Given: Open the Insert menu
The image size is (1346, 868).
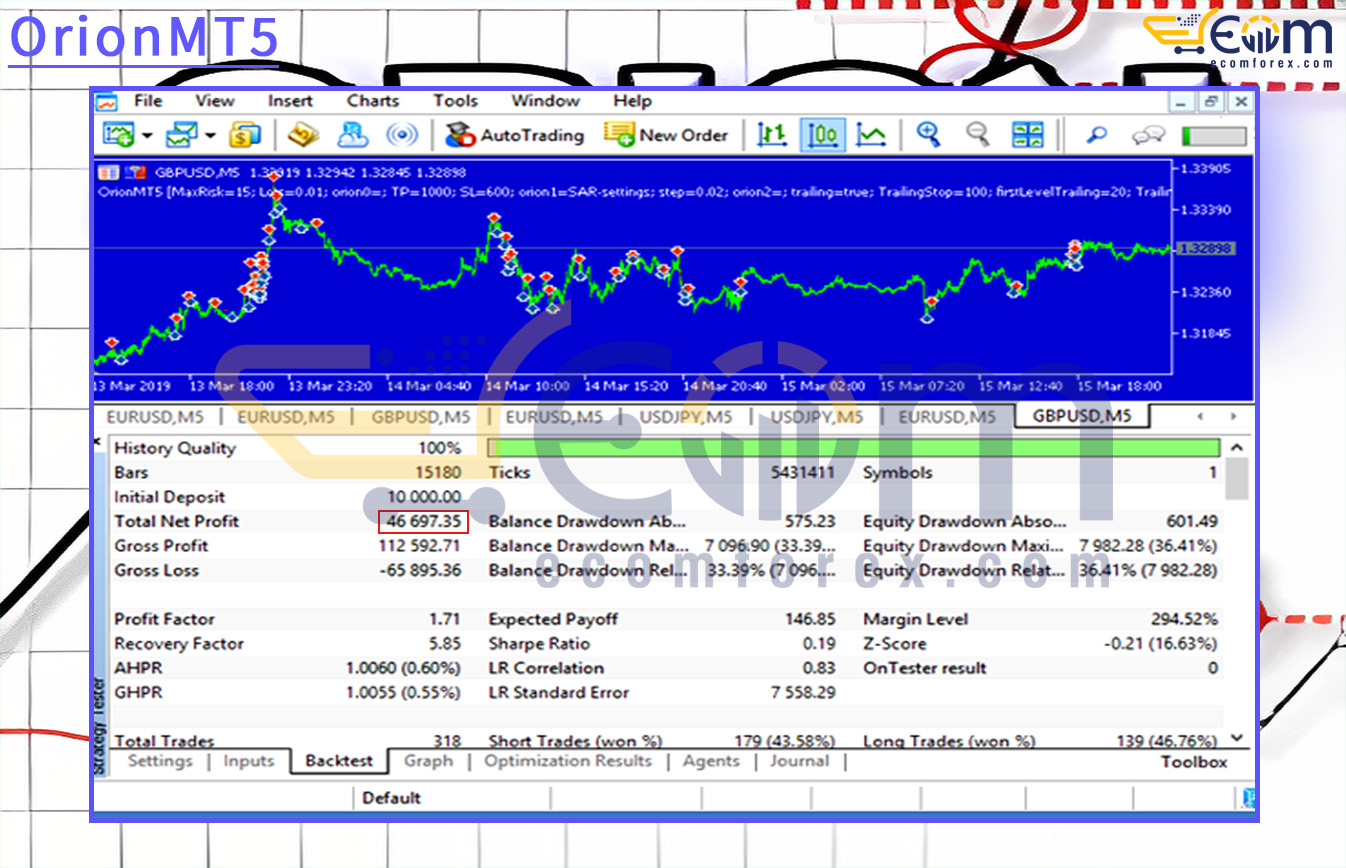Looking at the screenshot, I should click(290, 101).
